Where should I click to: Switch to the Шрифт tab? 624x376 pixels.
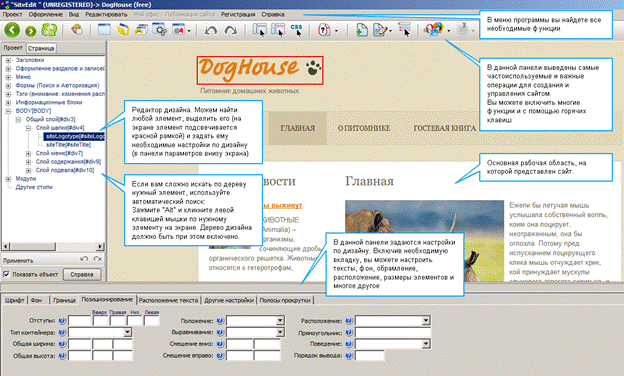pos(15,300)
